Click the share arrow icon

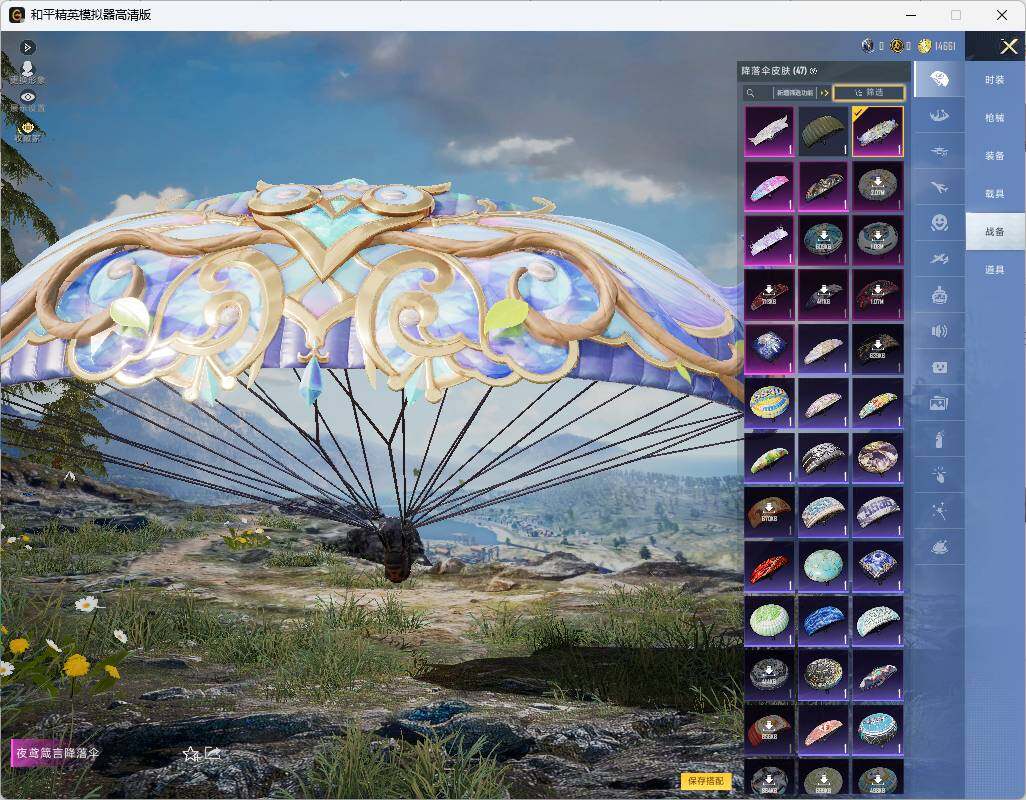212,754
